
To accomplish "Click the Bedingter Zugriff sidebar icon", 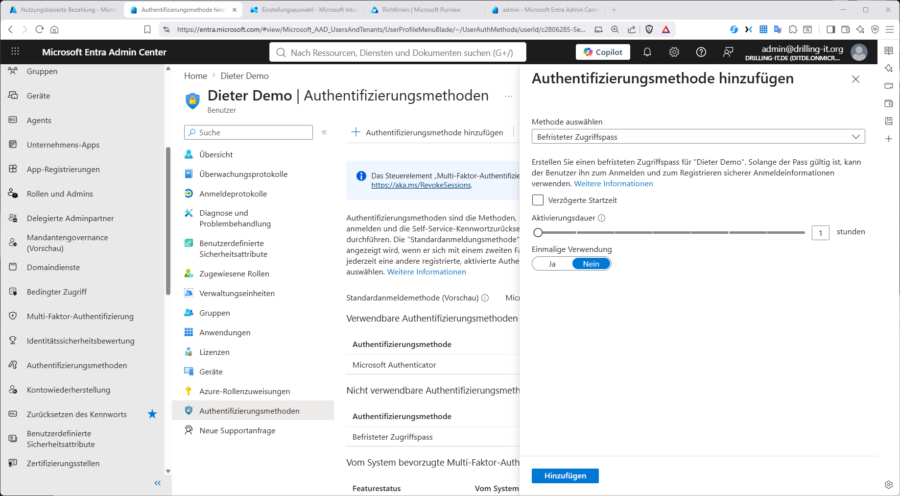I will (x=13, y=292).
